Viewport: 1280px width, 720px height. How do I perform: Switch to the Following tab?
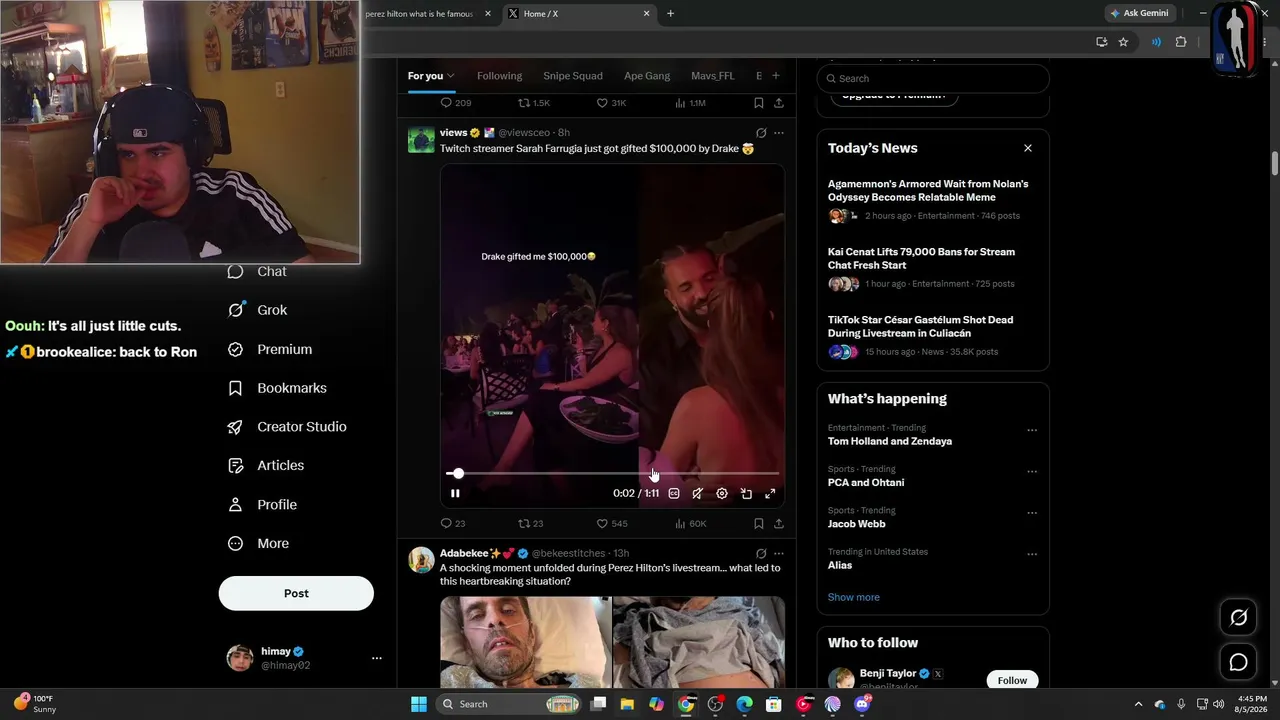(x=499, y=76)
